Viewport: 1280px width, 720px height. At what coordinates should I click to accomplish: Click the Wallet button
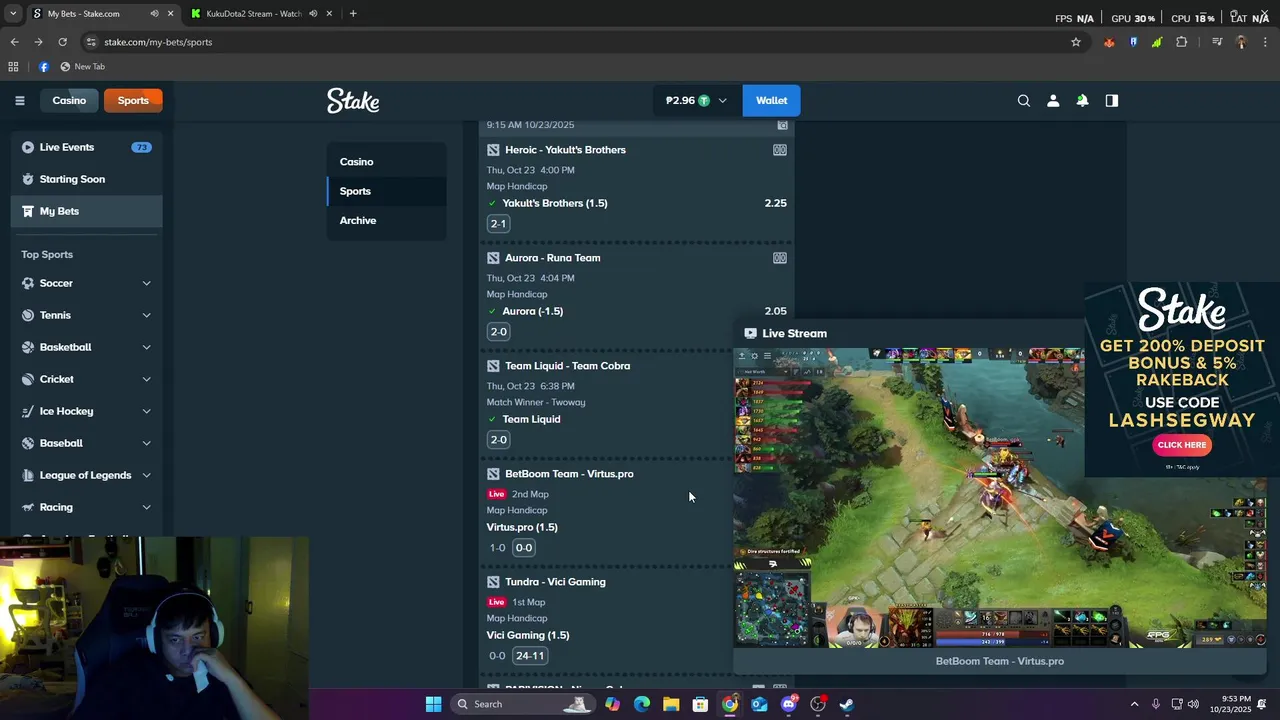771,100
